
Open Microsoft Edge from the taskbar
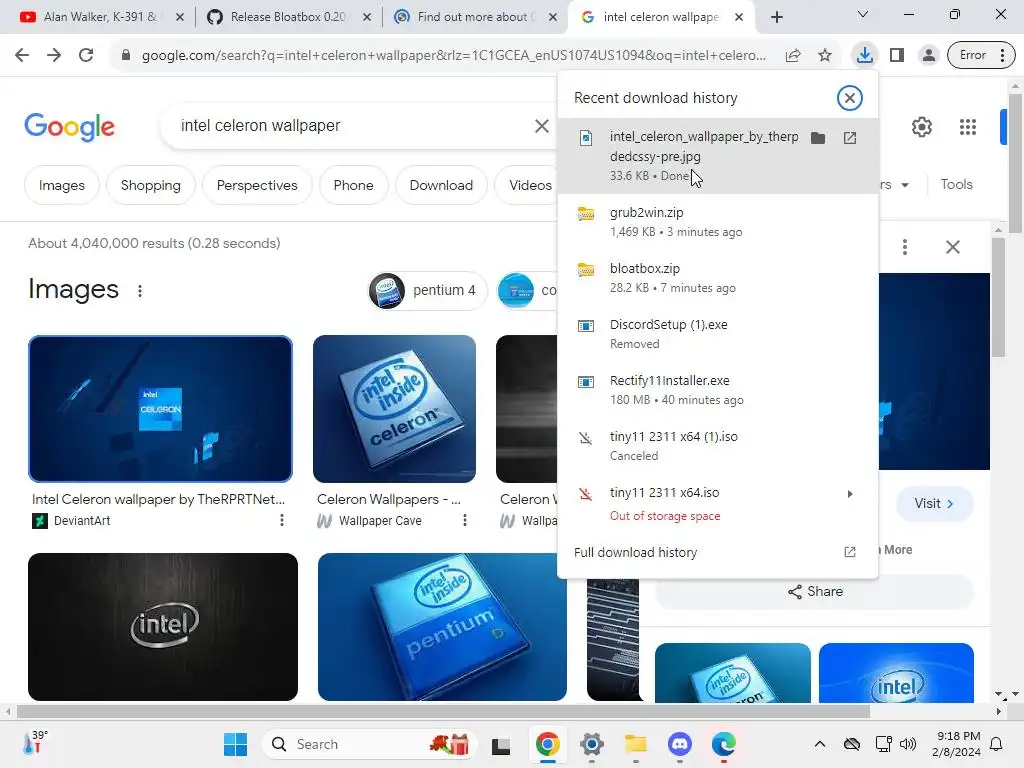[x=724, y=744]
